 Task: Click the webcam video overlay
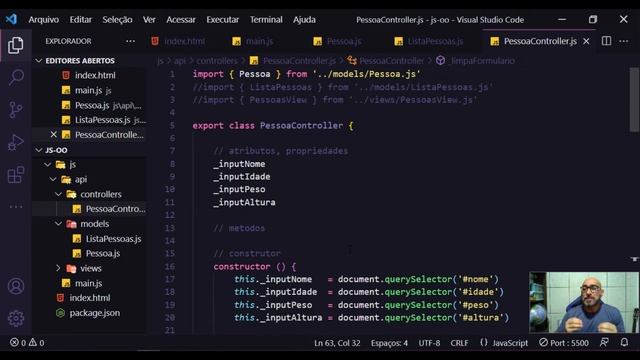[584, 302]
